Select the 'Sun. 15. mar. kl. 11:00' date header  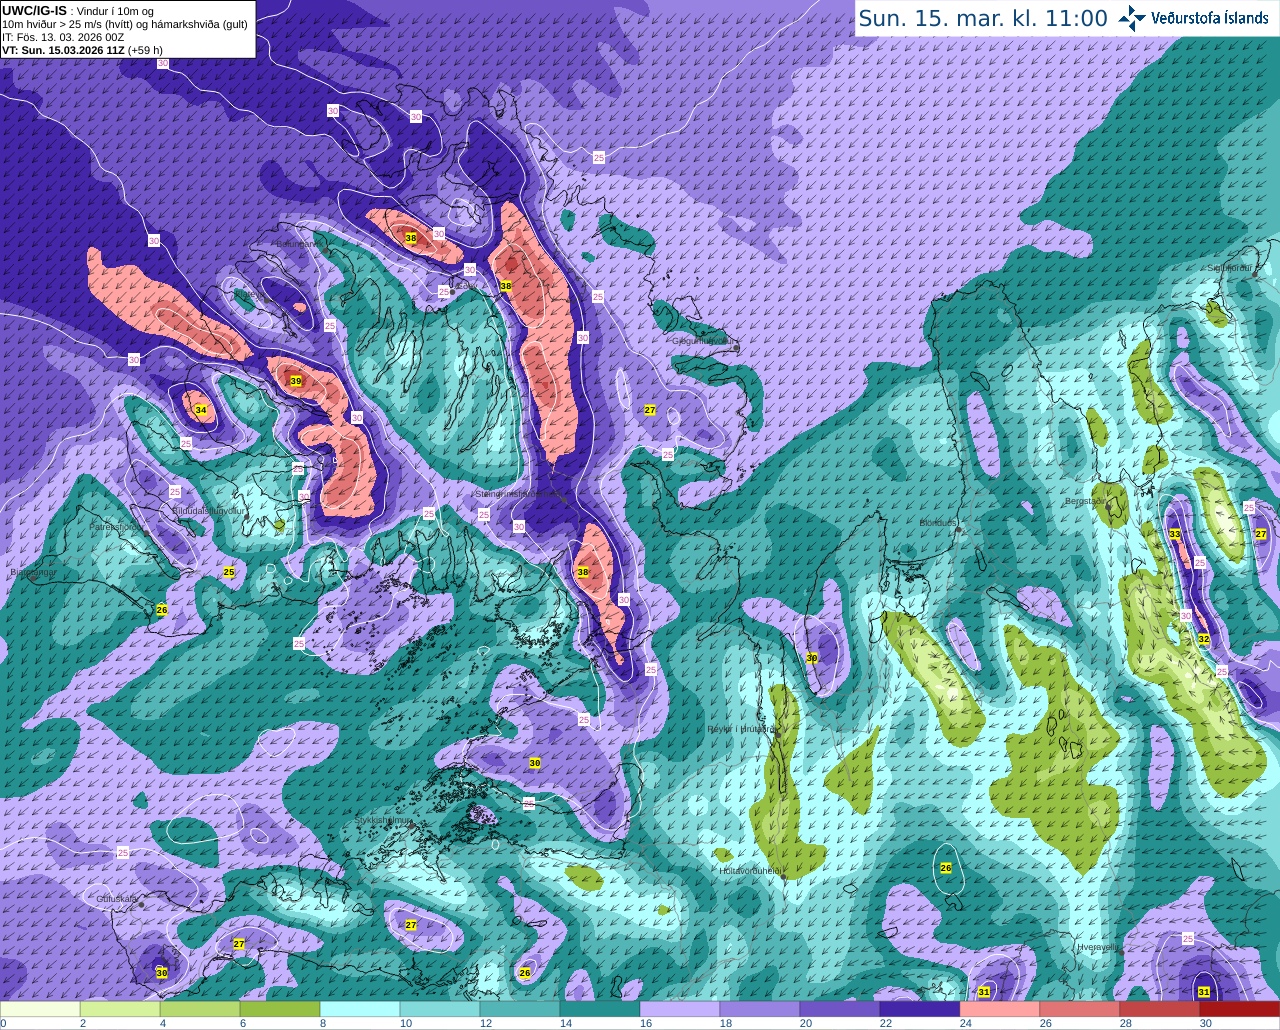983,18
